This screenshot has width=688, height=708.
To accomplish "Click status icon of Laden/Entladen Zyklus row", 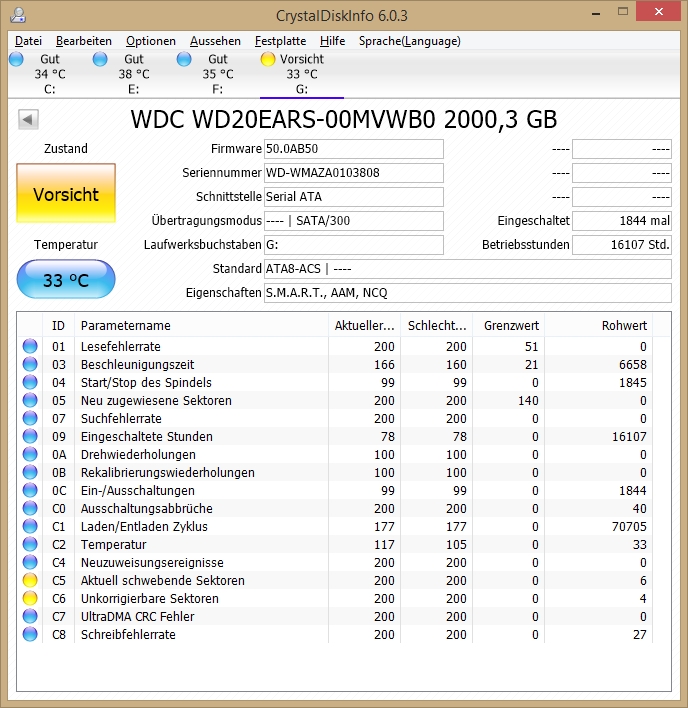I will pyautogui.click(x=30, y=526).
